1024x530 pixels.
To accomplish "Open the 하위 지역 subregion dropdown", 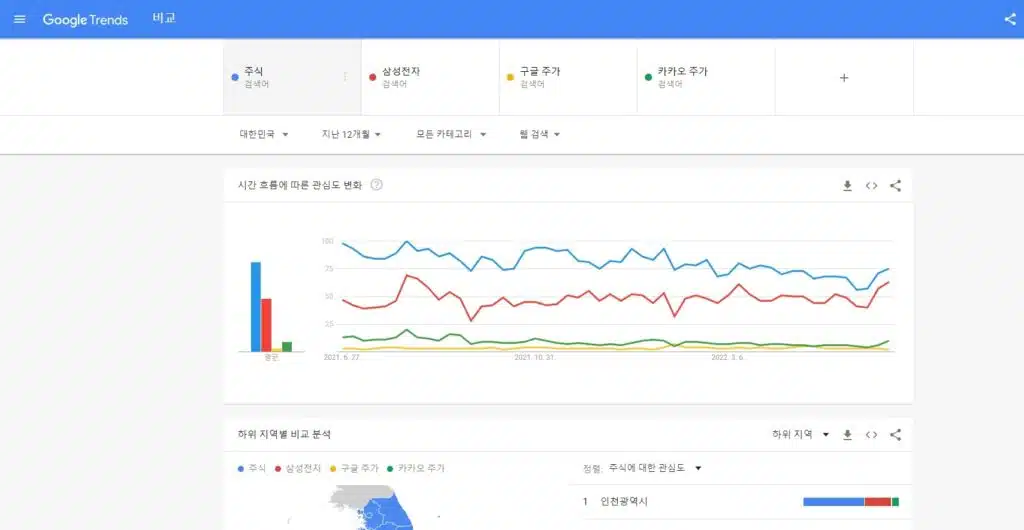I will pos(800,435).
